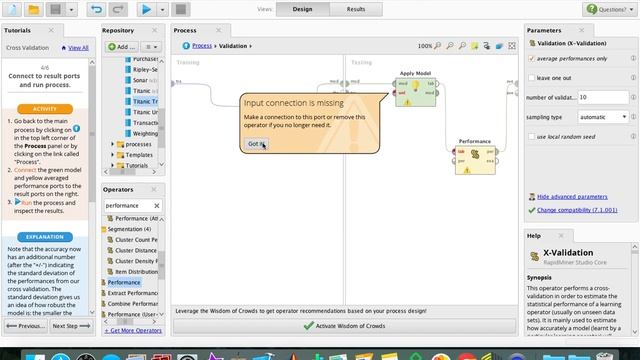Select the Operators panel tab

(x=118, y=189)
